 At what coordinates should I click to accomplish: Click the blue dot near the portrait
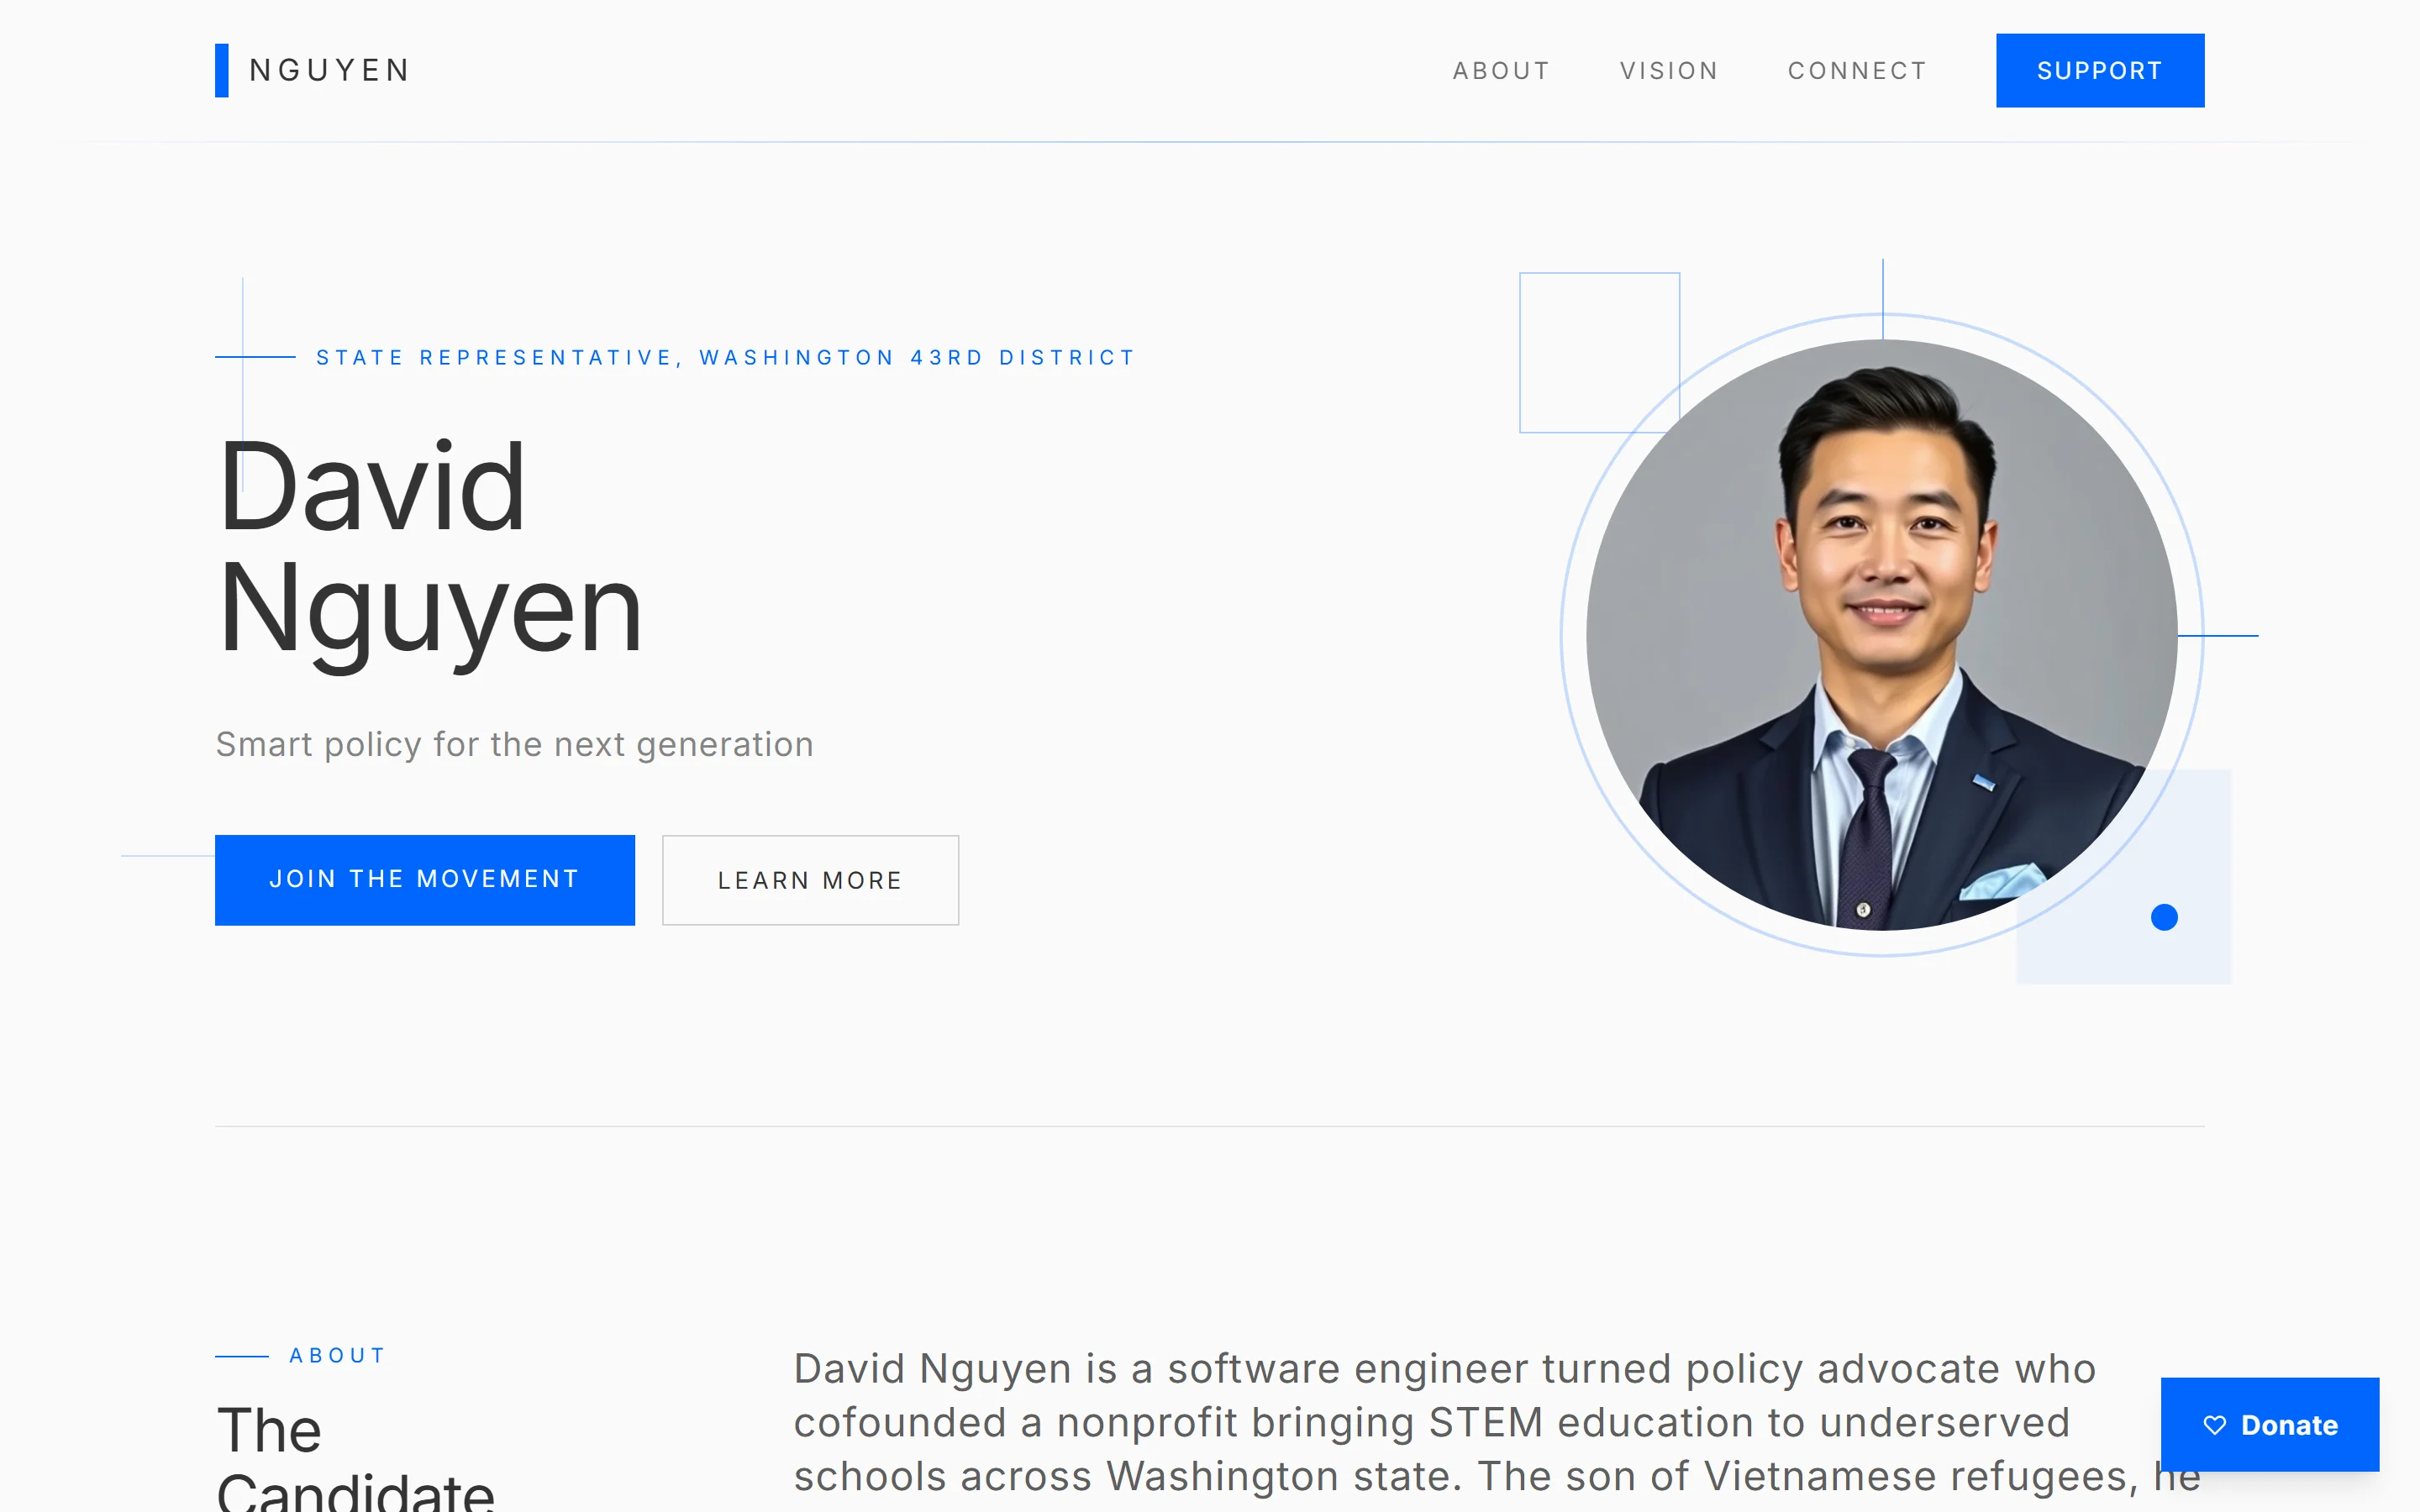(x=2165, y=917)
